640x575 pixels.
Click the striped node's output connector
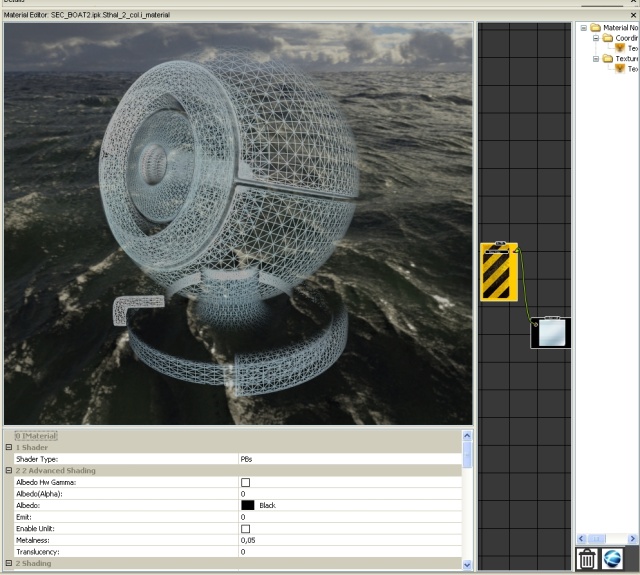click(517, 249)
